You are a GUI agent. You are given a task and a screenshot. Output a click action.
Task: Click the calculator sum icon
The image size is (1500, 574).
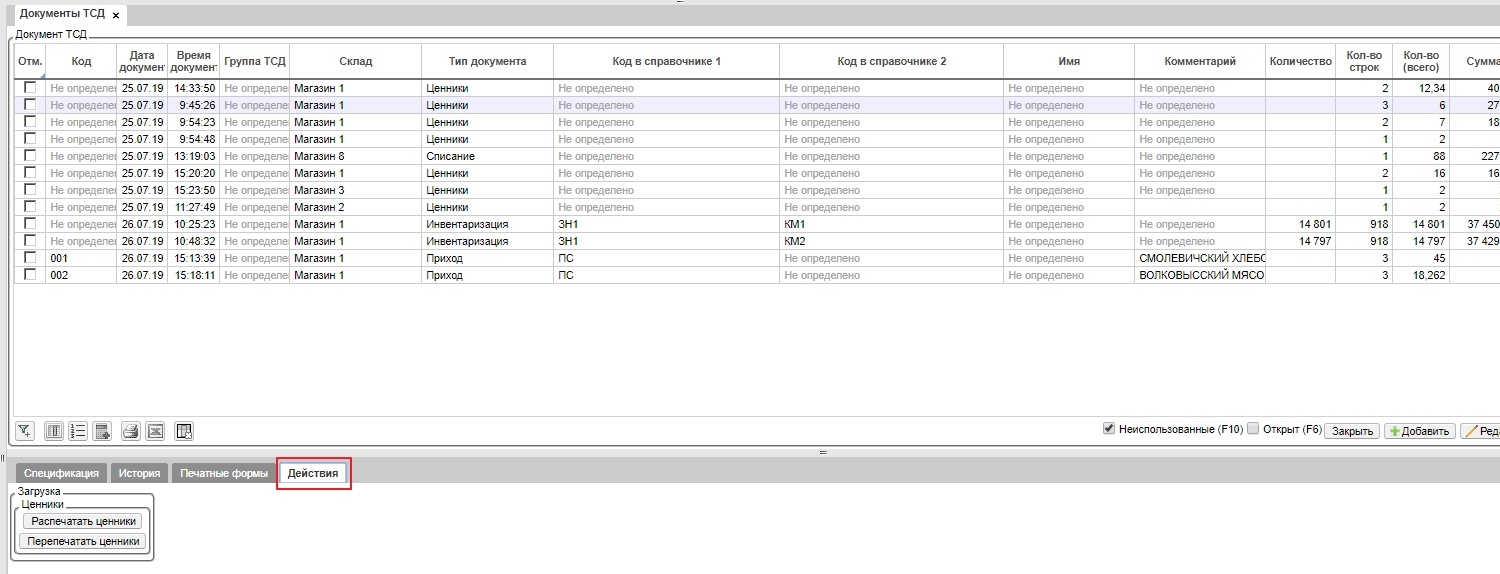pyautogui.click(x=102, y=431)
